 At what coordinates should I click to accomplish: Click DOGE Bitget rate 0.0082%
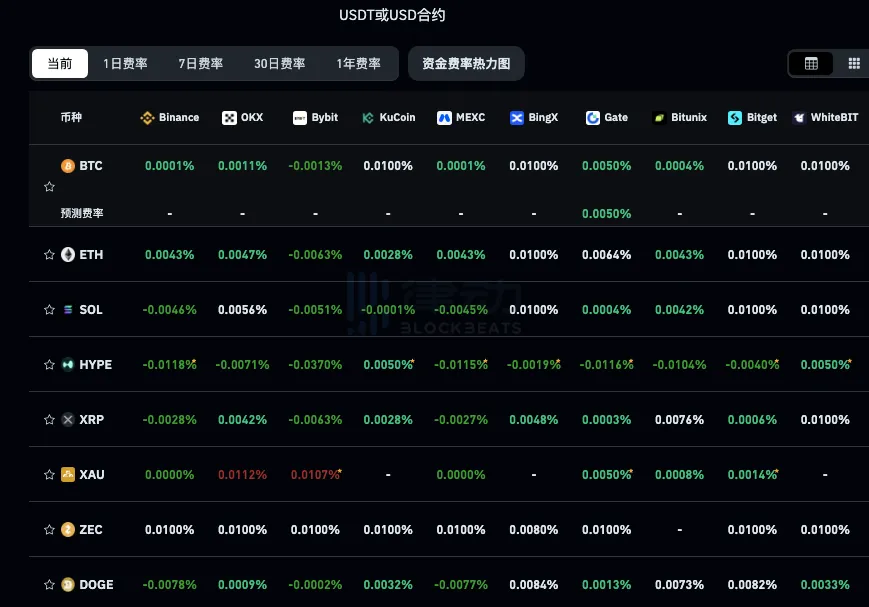(752, 584)
